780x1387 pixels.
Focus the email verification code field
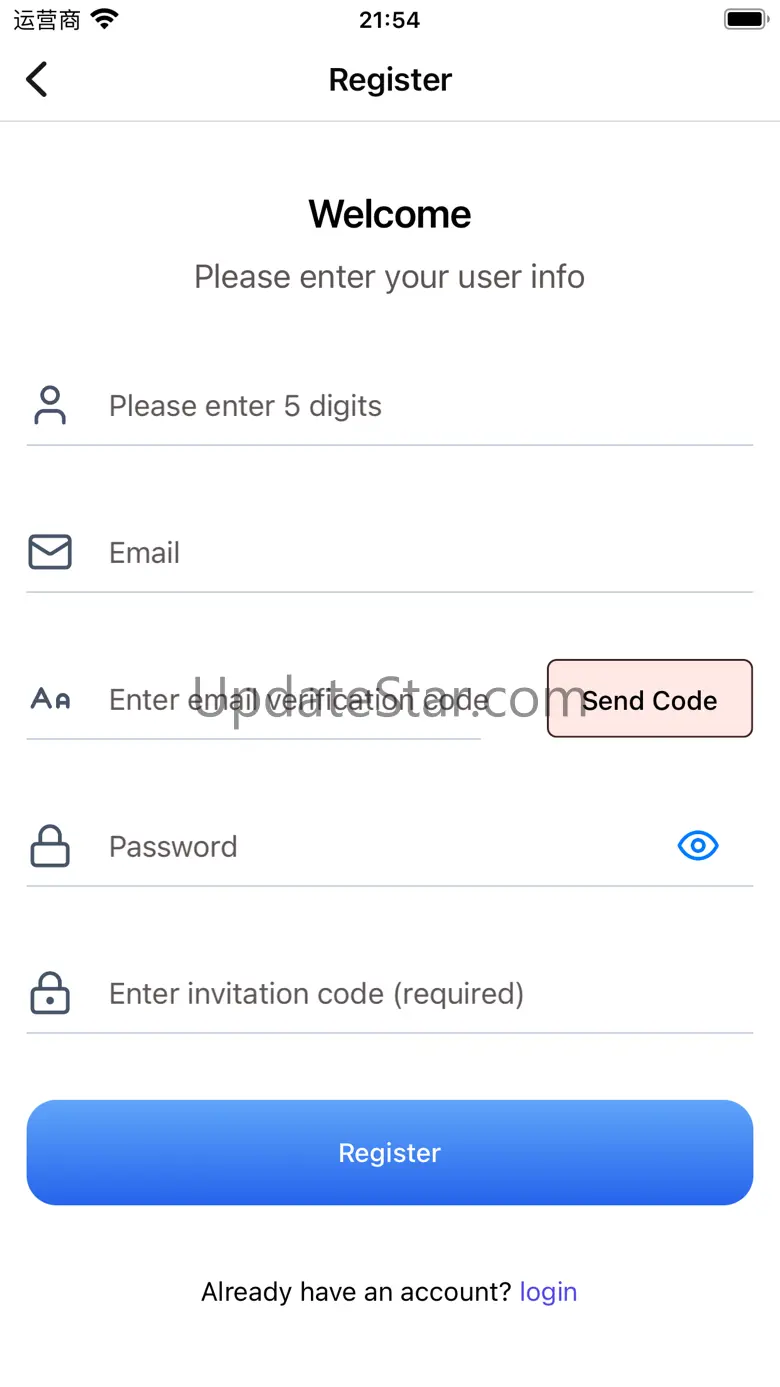290,700
